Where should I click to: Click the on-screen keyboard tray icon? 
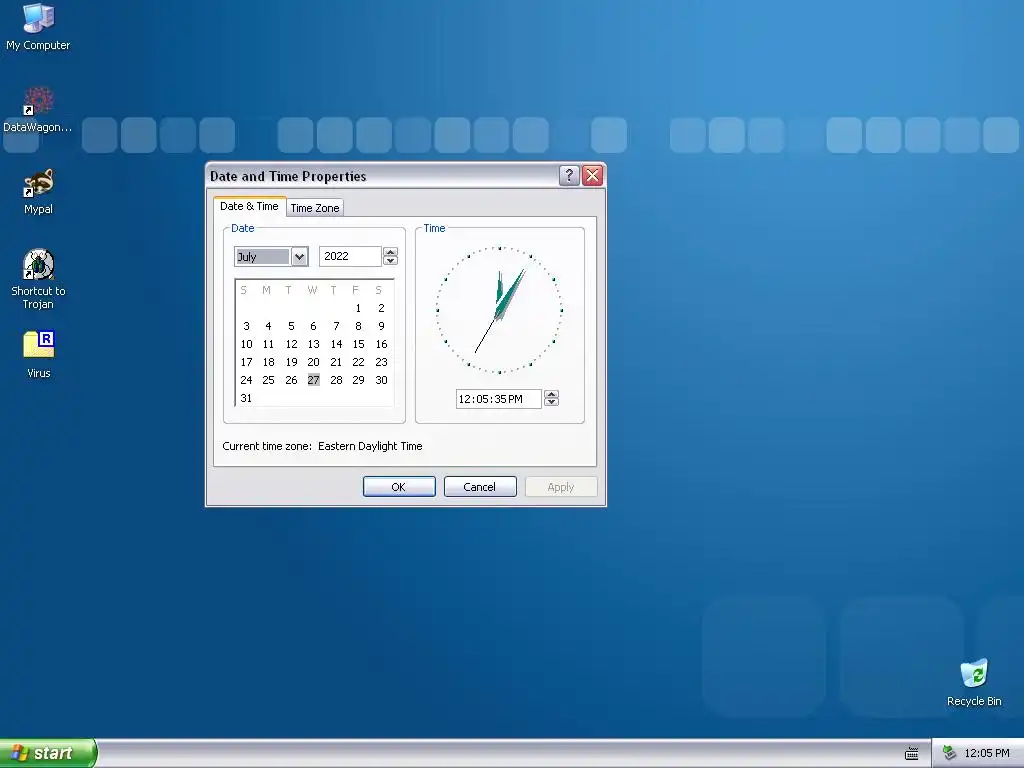coord(912,754)
